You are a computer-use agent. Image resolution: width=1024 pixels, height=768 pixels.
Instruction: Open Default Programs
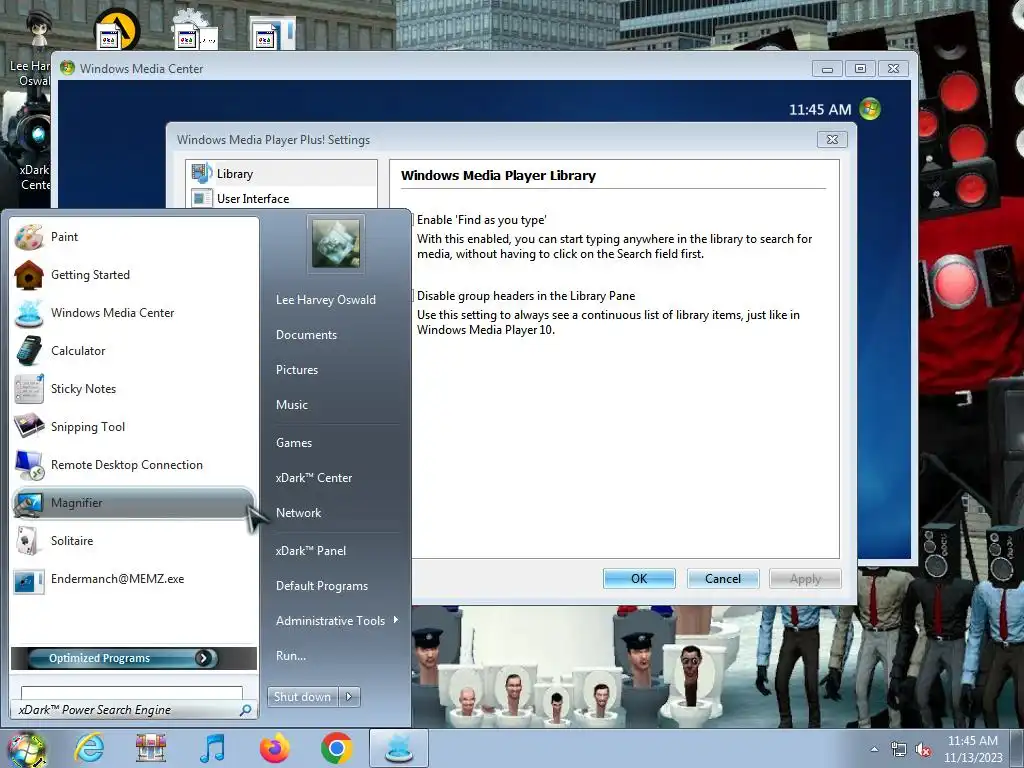click(322, 586)
